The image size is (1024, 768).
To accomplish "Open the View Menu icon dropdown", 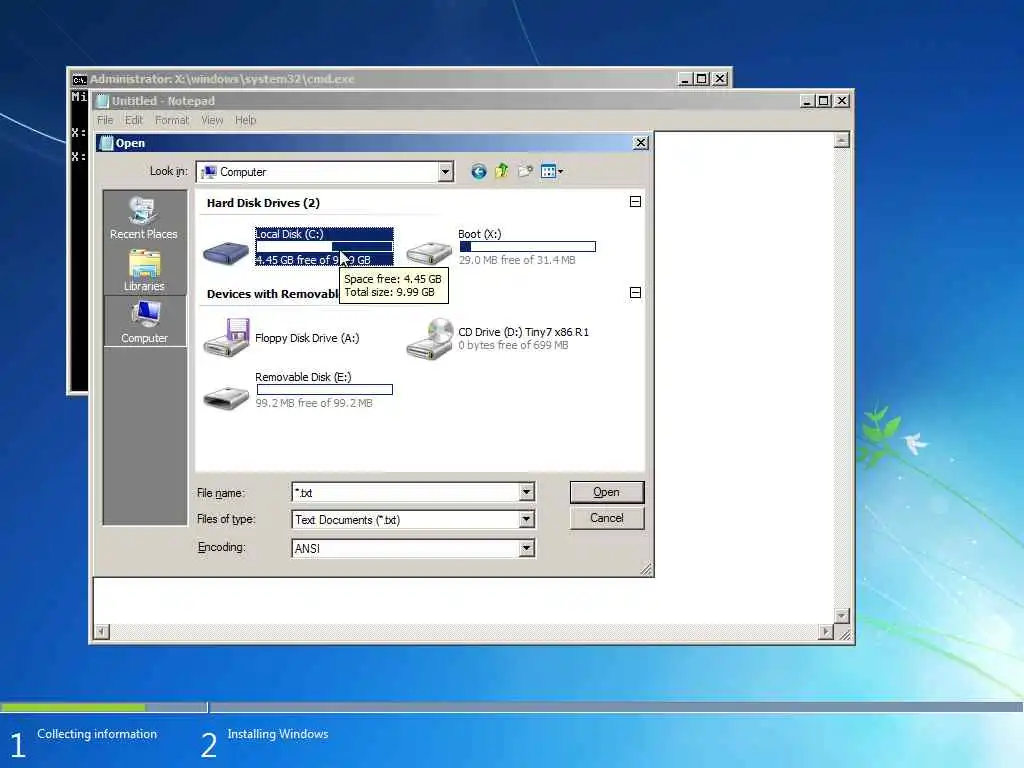I will (x=552, y=171).
